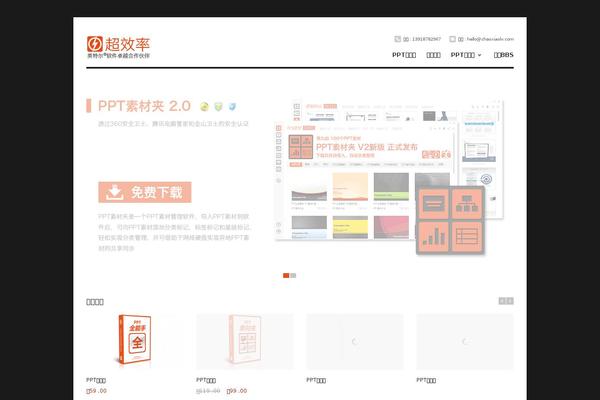Open the fourth product's PPT title link
600x400 pixels.
[426, 380]
